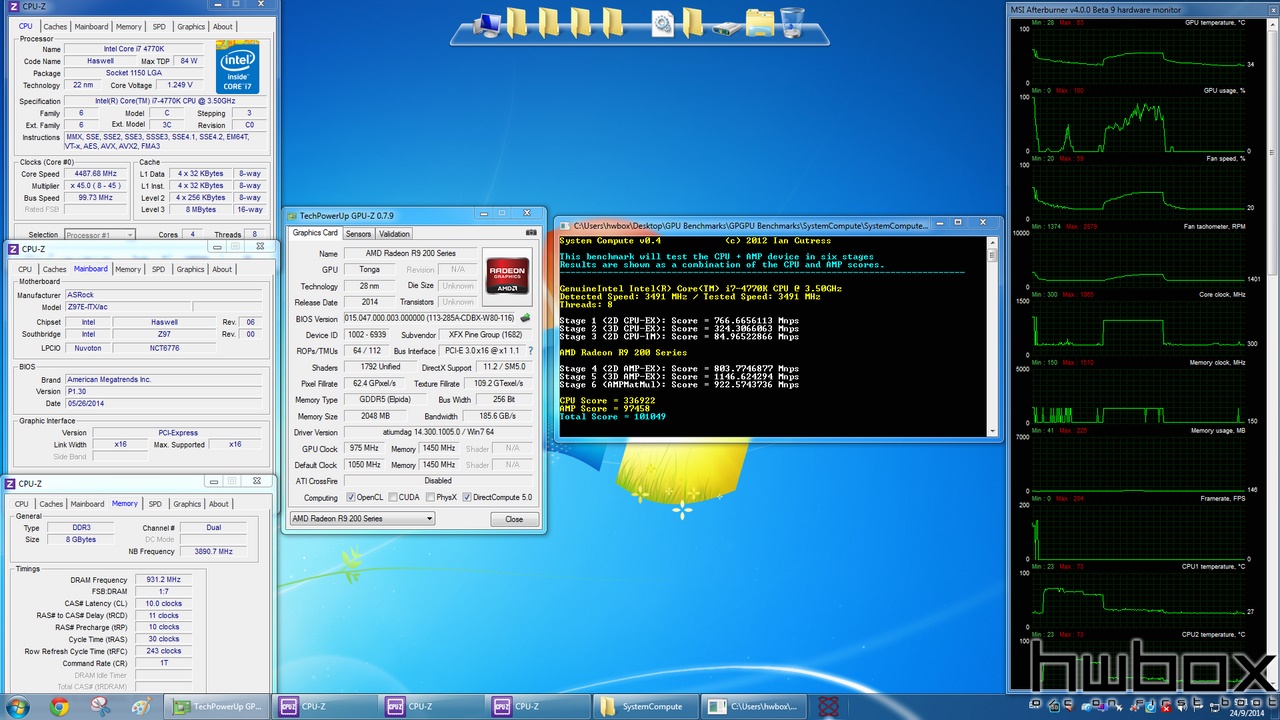Switch to the third CPU-Z taskbar button
1280x720 pixels.
click(538, 706)
